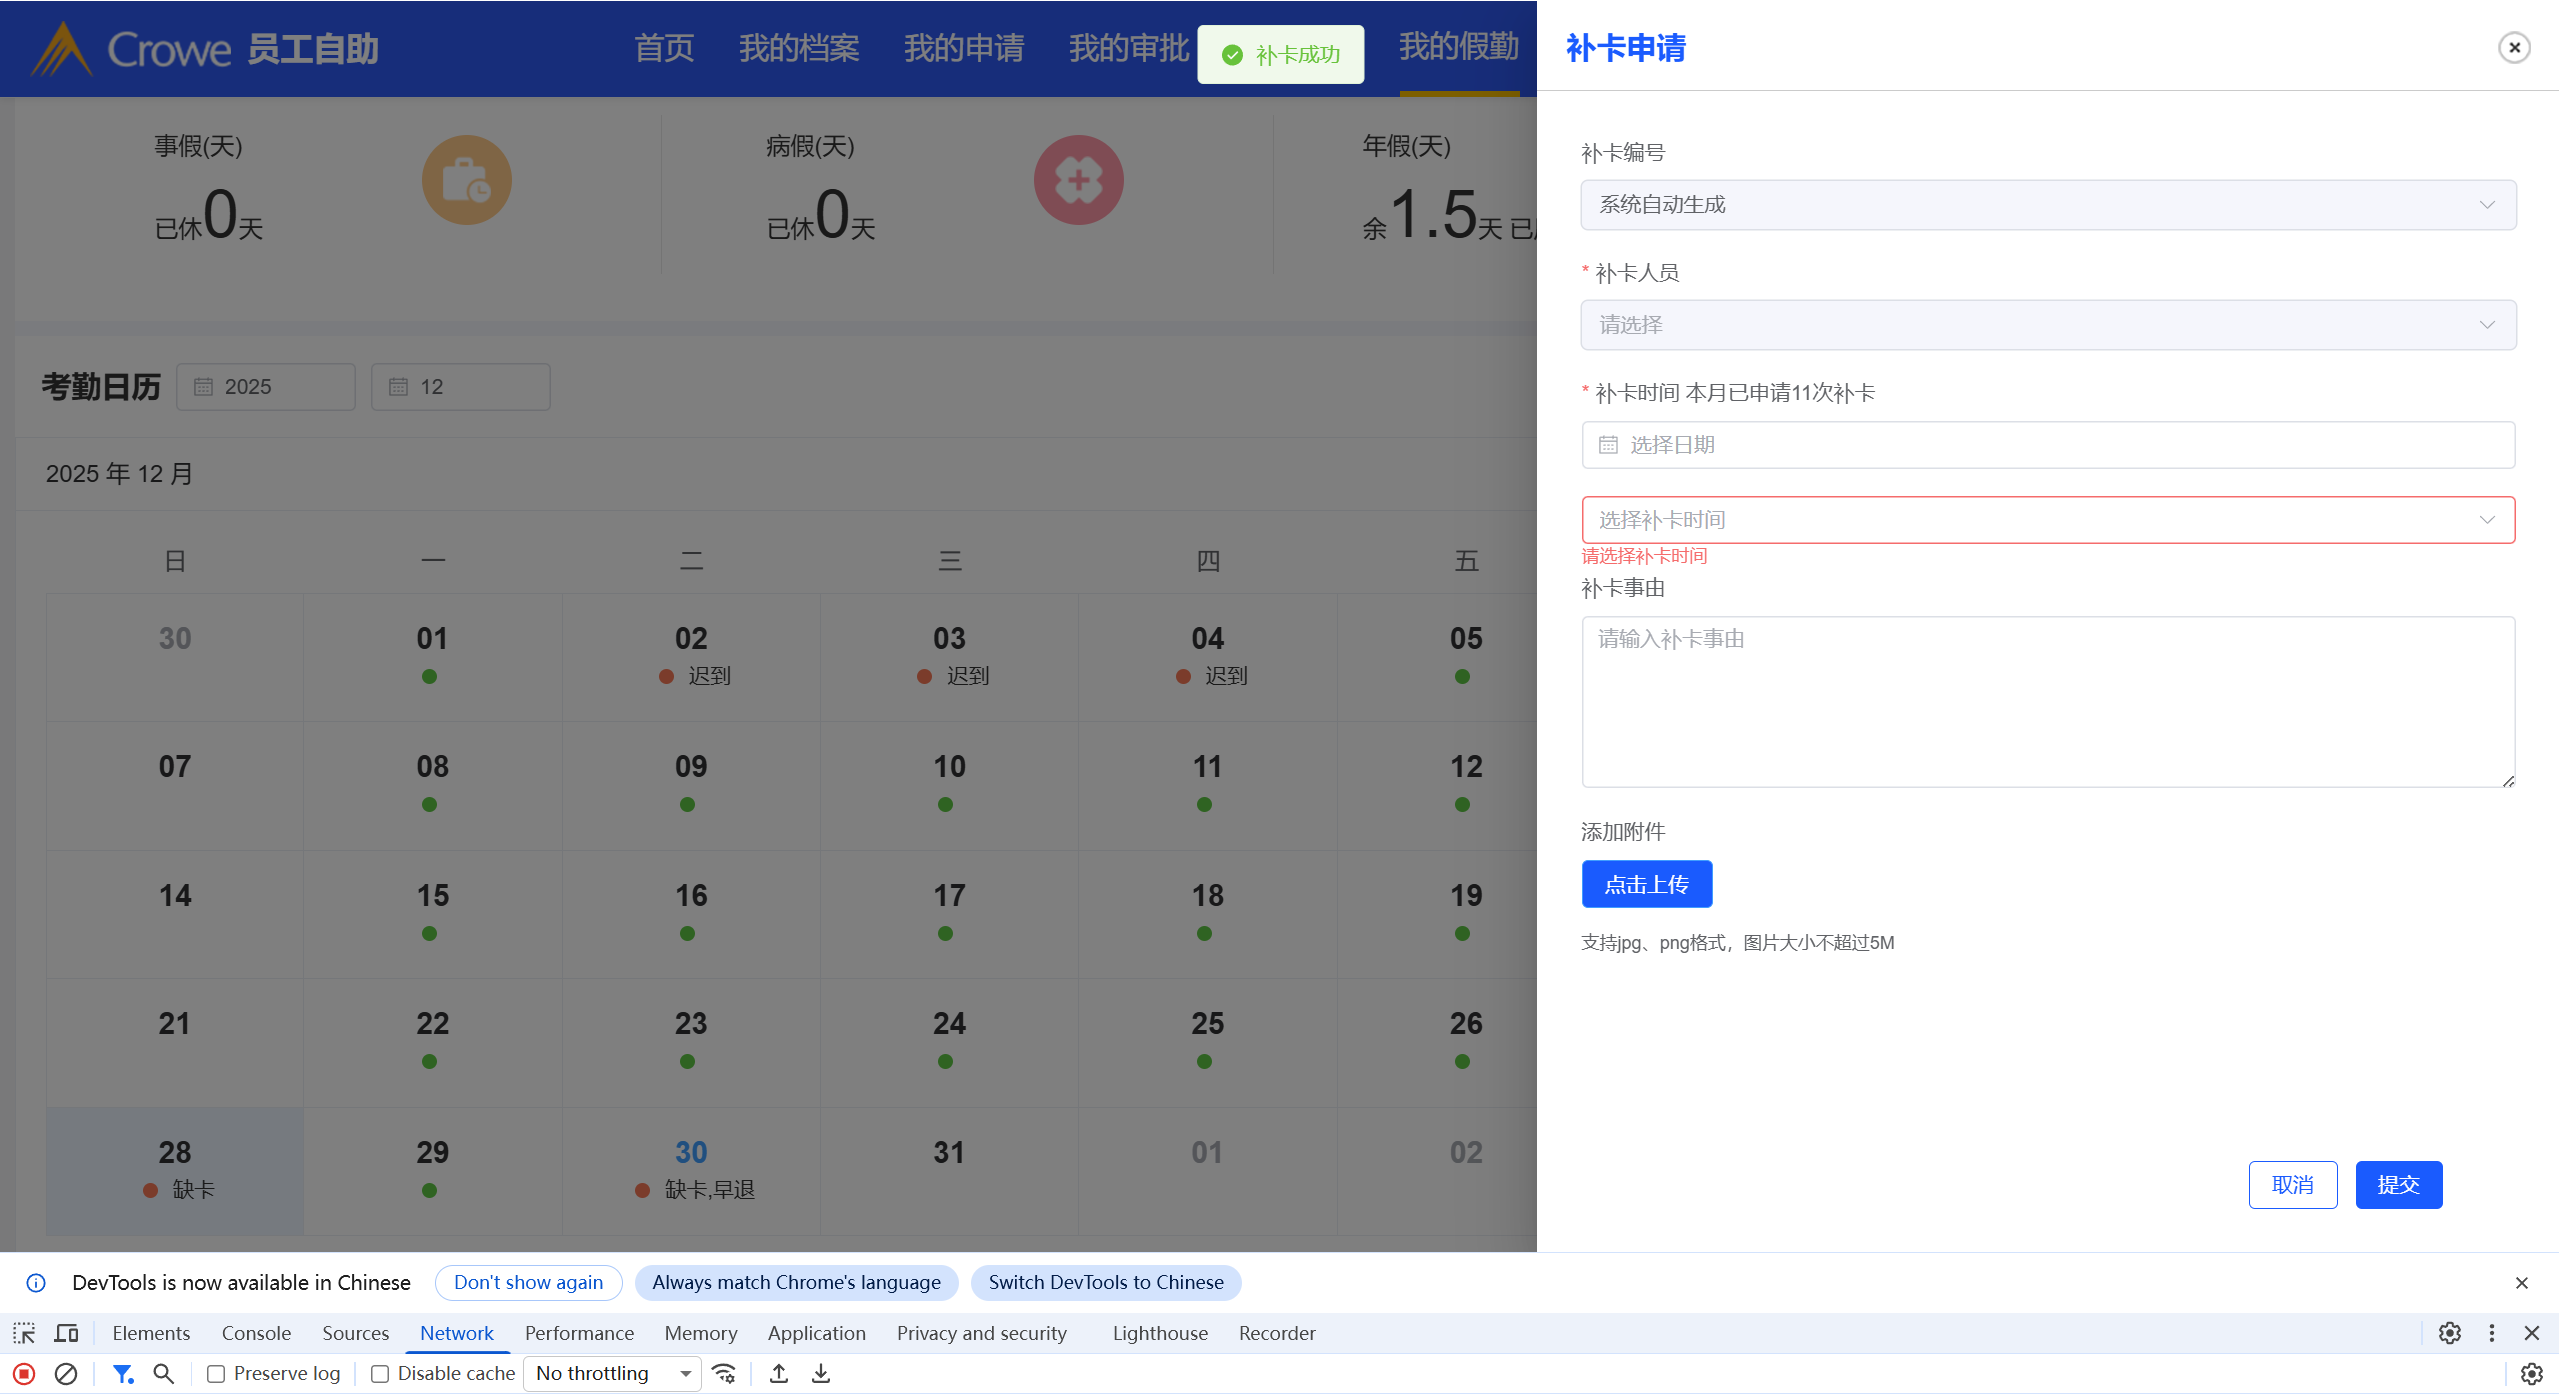Viewport: 2559px width, 1398px height.
Task: Enable the Preserve log checkbox
Action: 216,1374
